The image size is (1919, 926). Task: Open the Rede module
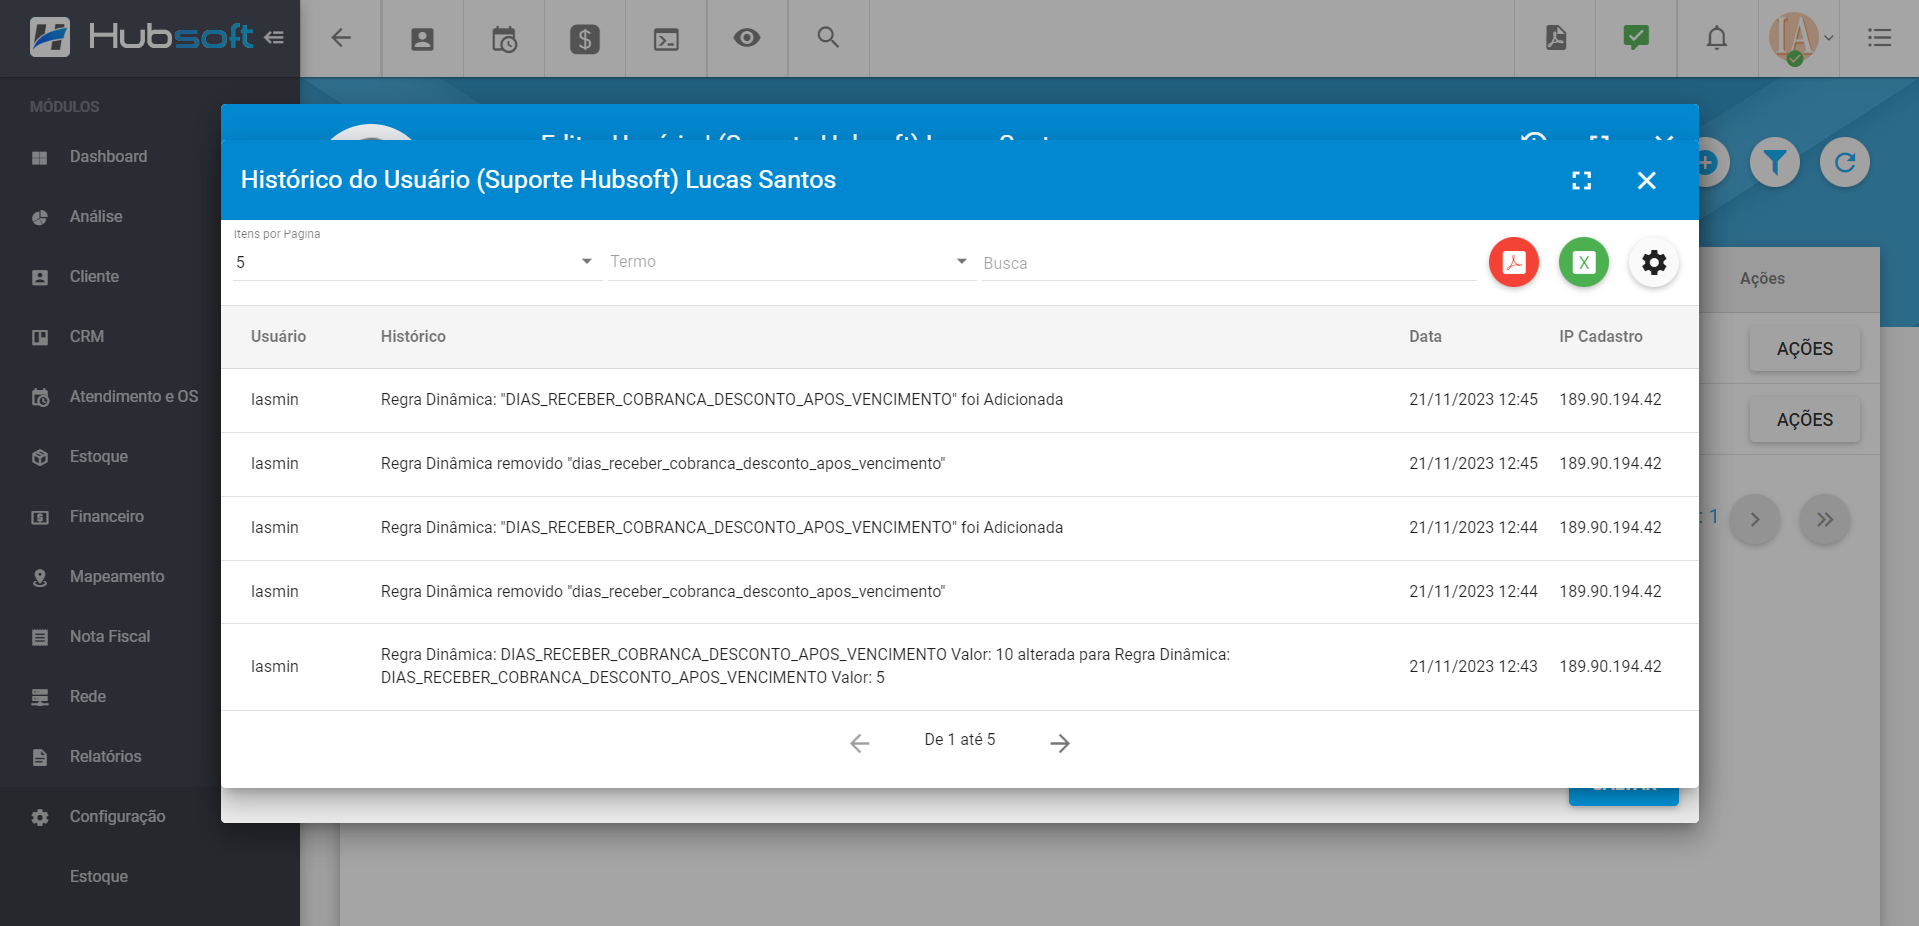coord(88,697)
